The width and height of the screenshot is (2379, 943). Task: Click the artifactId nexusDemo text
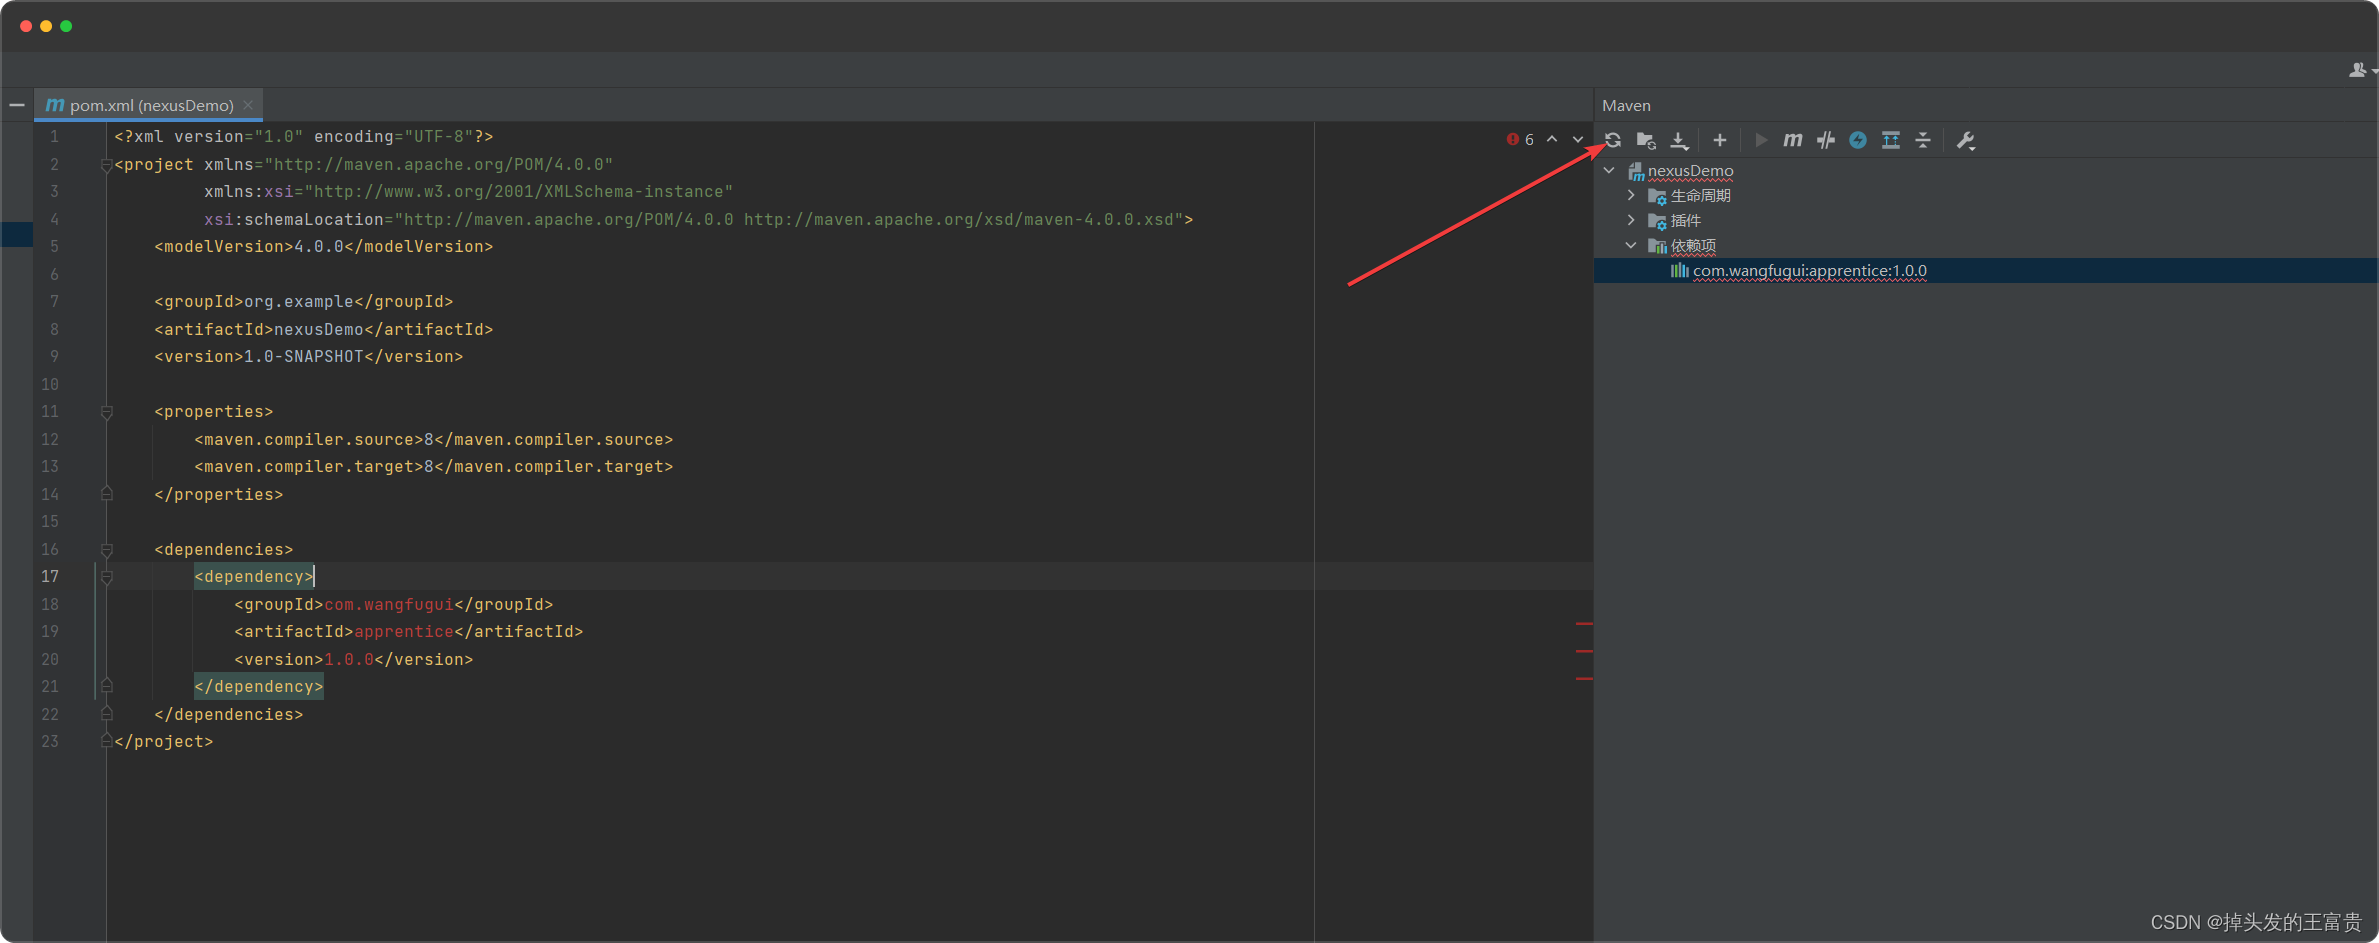click(319, 330)
